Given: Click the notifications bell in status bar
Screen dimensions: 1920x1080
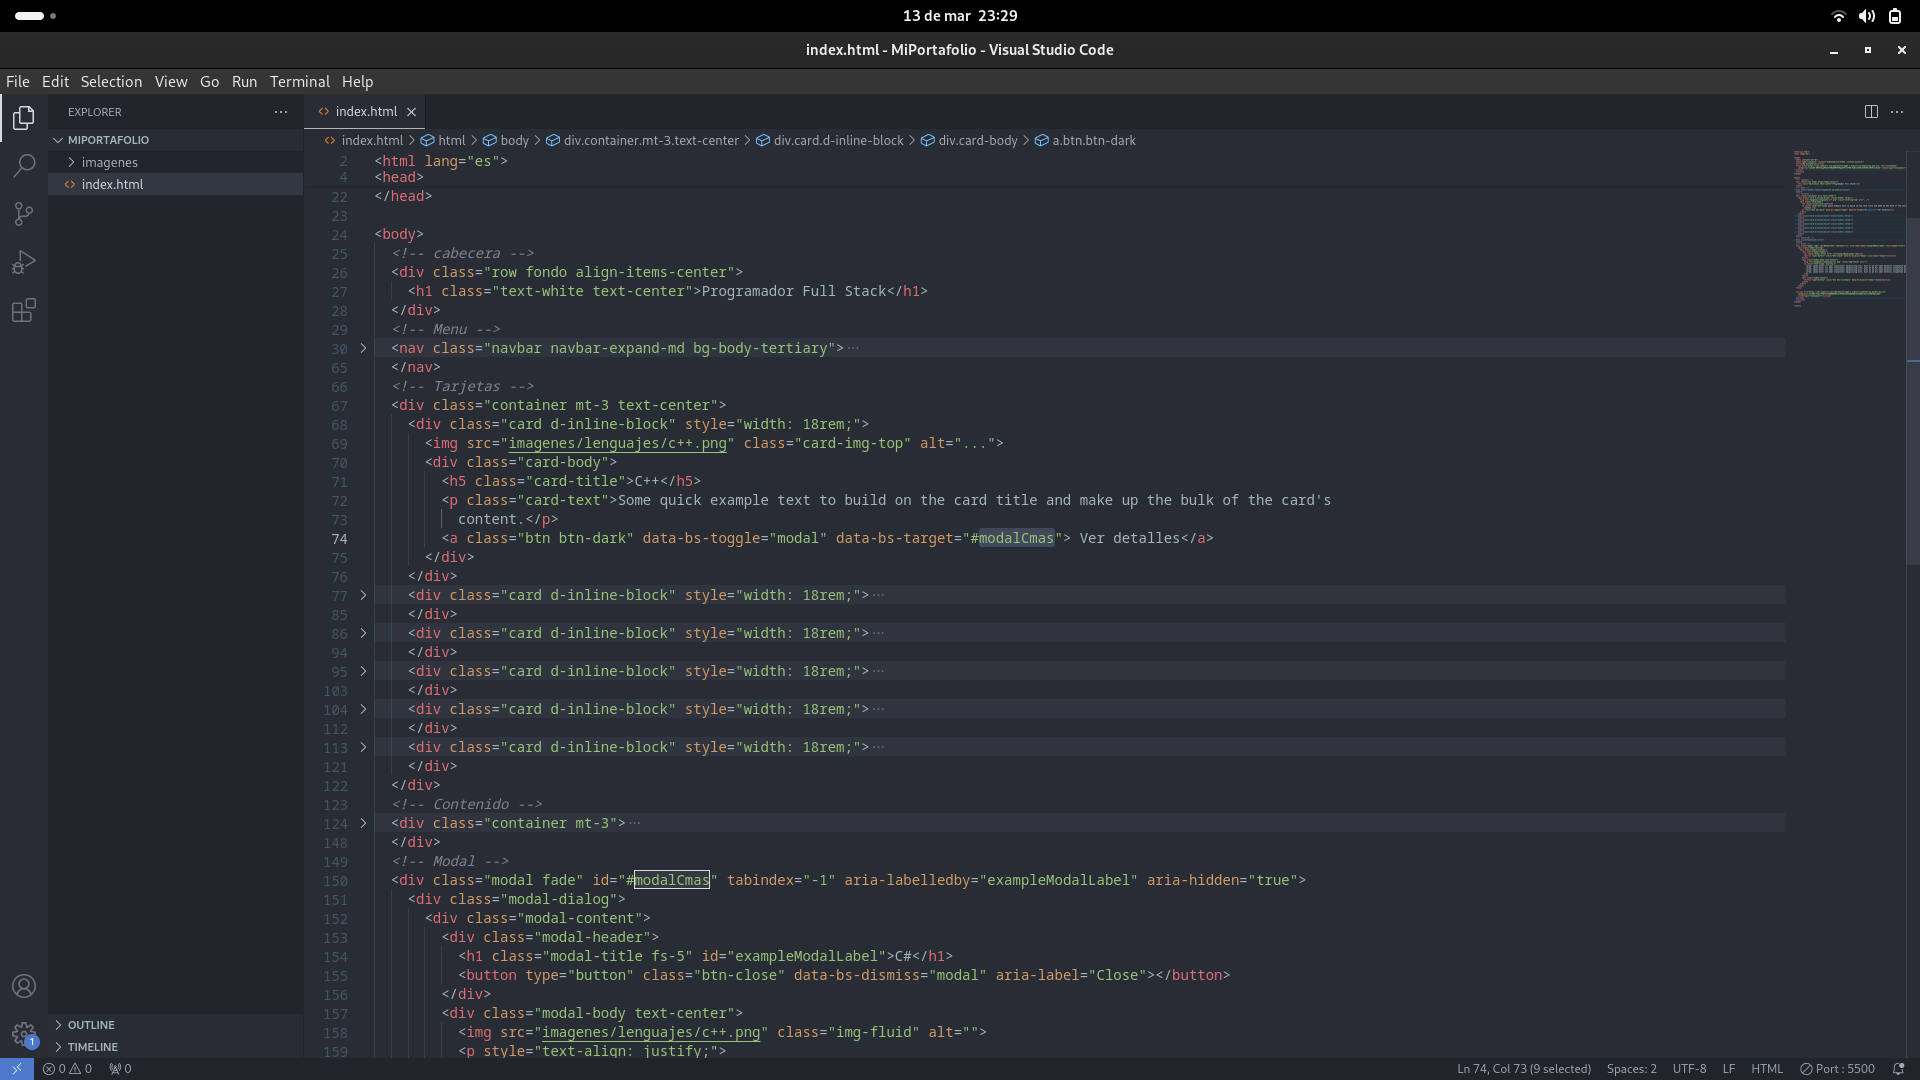Looking at the screenshot, I should coord(1898,1069).
